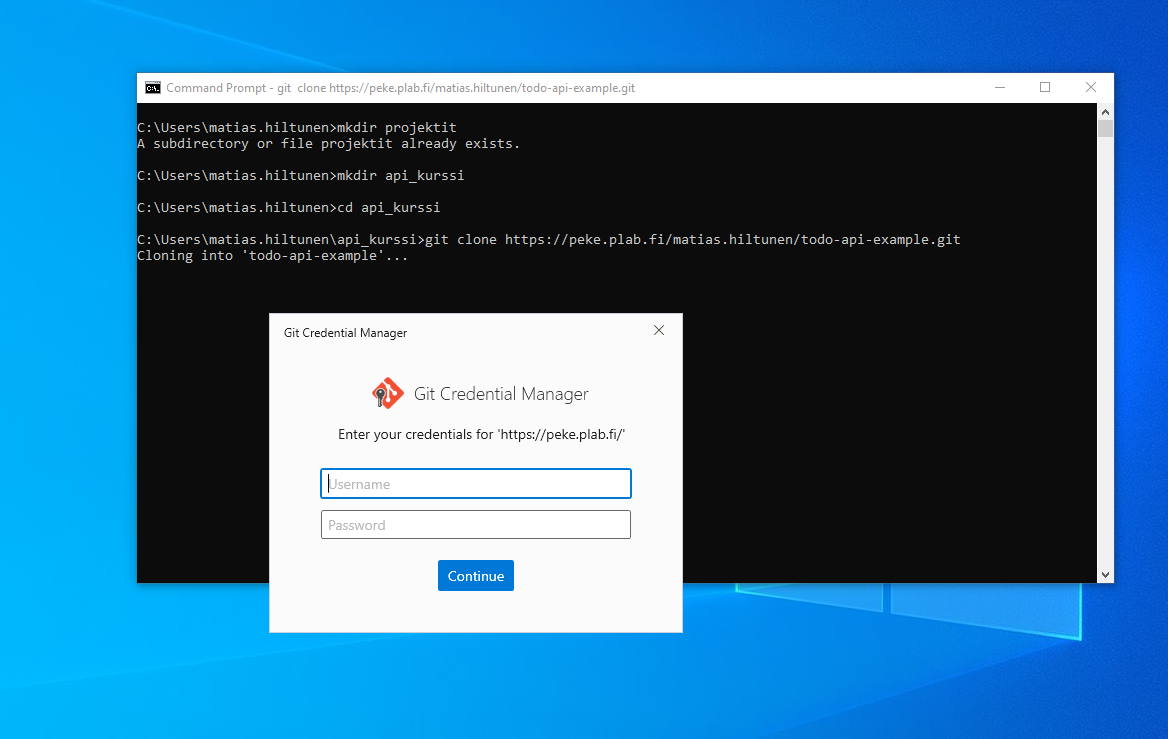Viewport: 1168px width, 739px height.
Task: Click the 'Cloning into 'todo-api-example'...' line
Action: tap(273, 256)
